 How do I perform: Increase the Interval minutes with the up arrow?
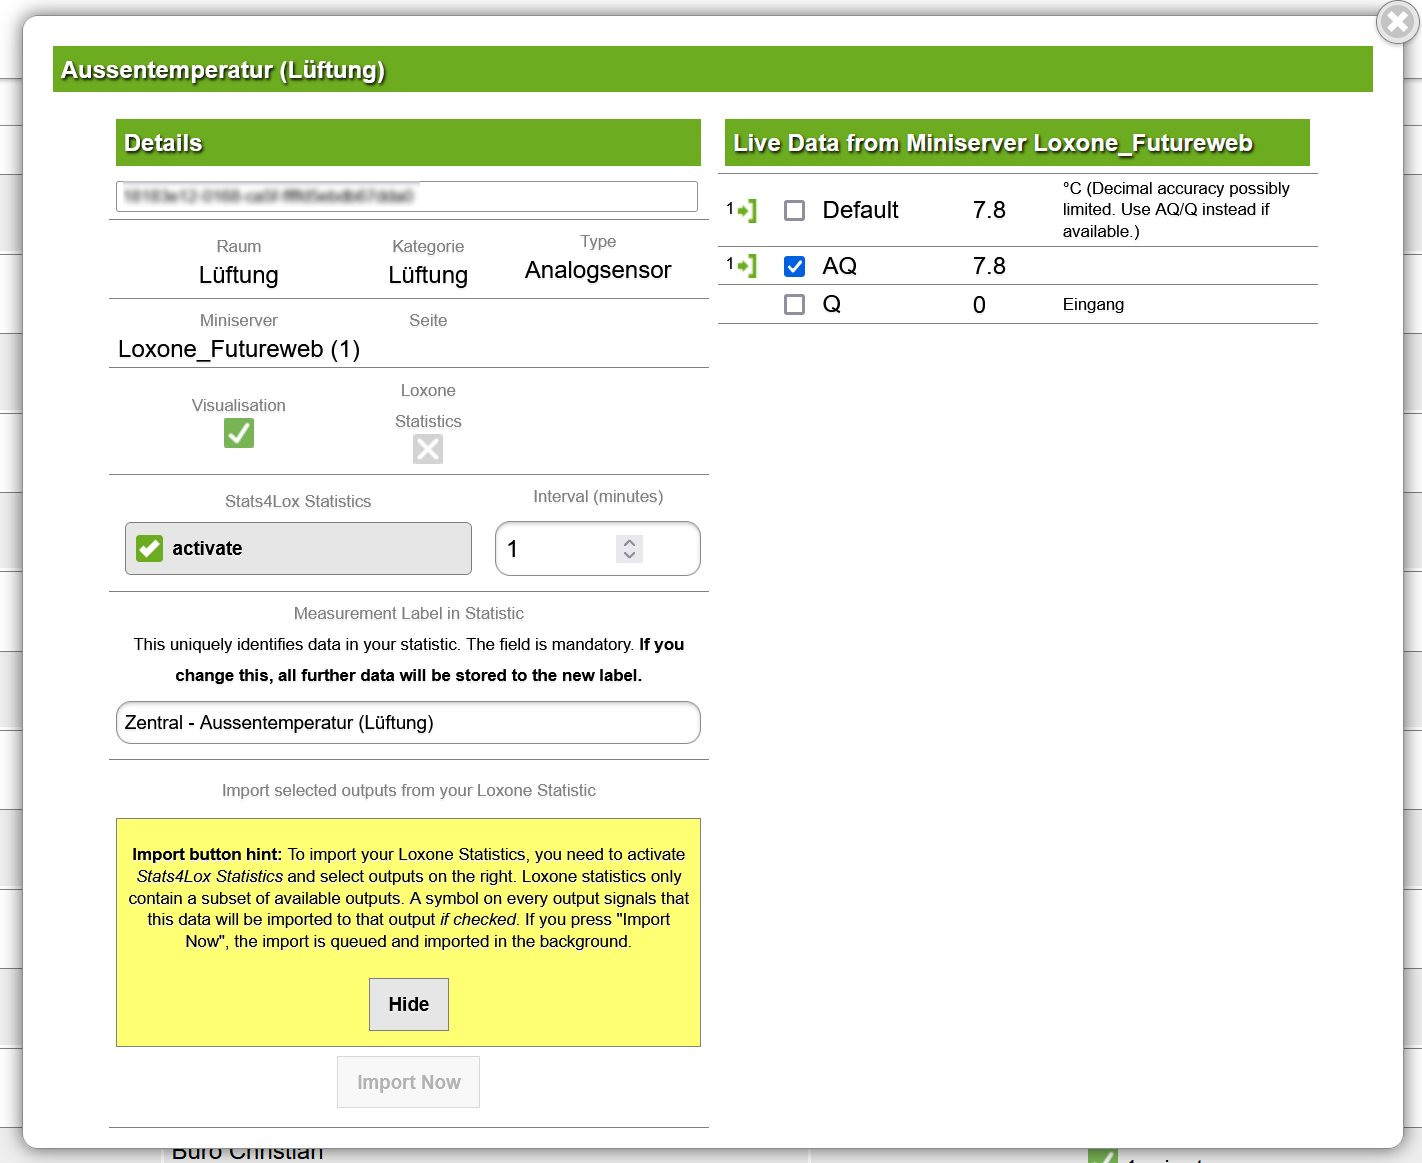coord(629,542)
